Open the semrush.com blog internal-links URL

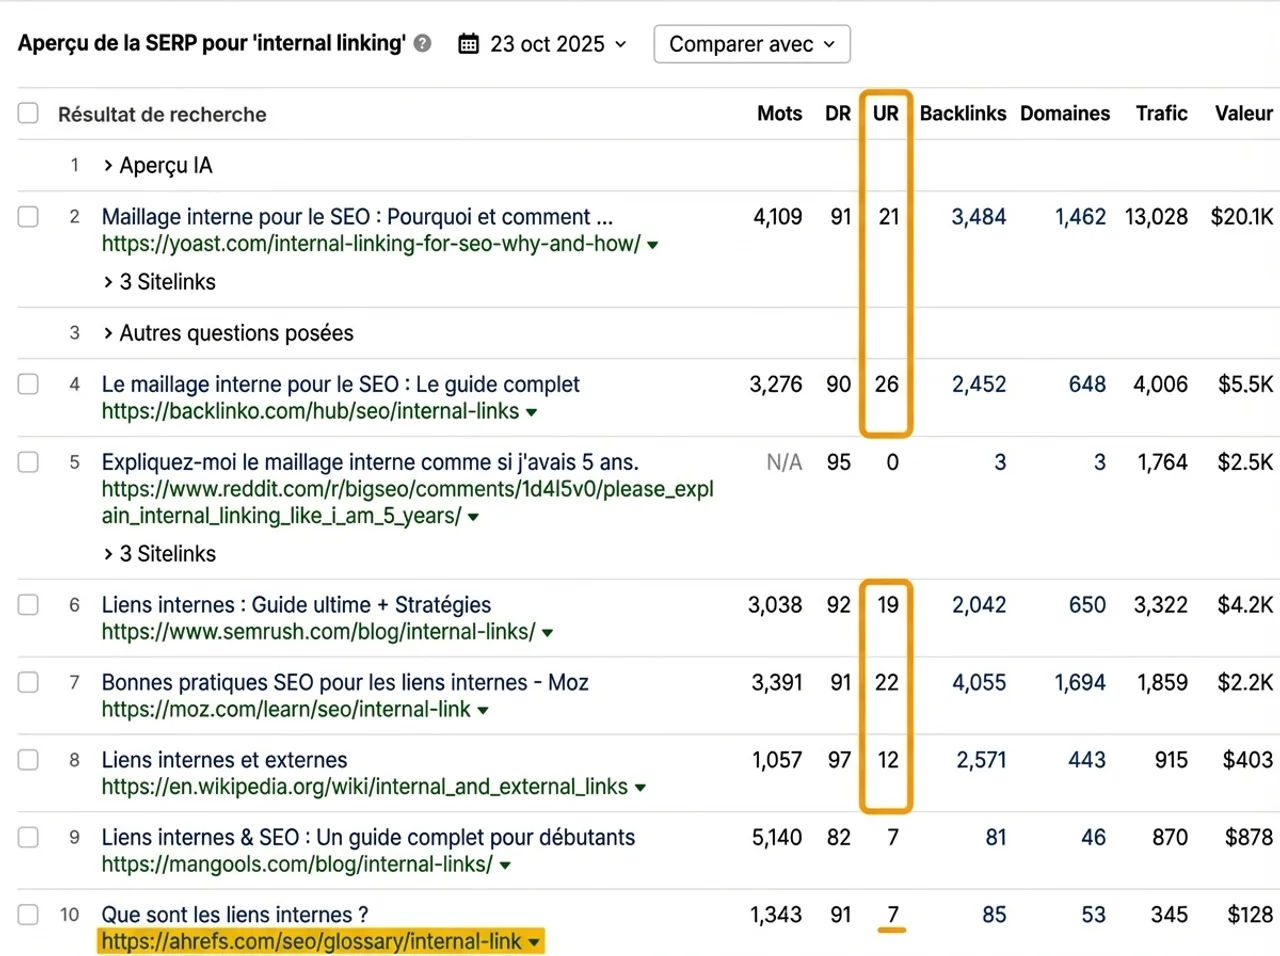(316, 631)
